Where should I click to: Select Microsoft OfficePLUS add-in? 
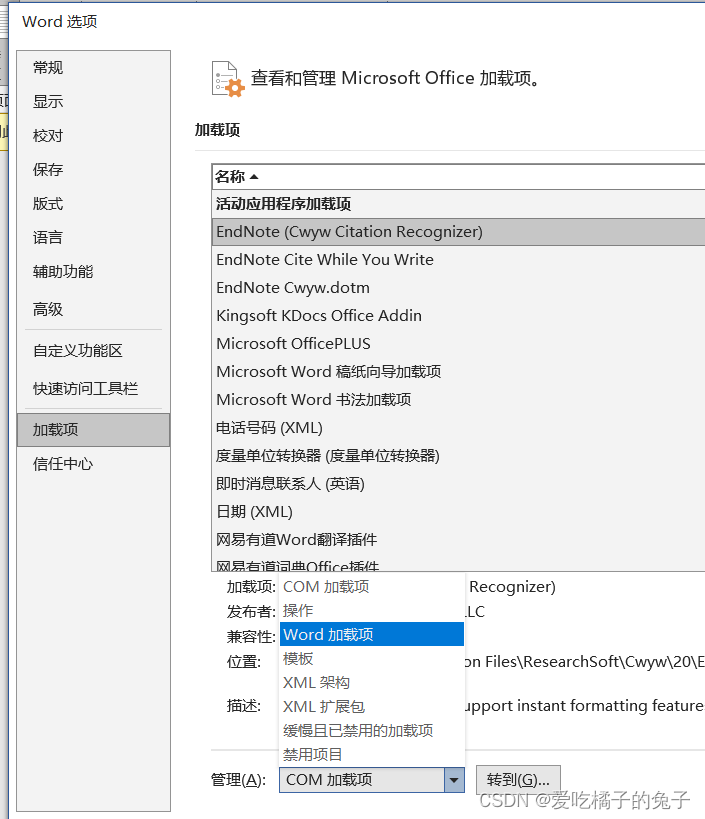coord(459,344)
